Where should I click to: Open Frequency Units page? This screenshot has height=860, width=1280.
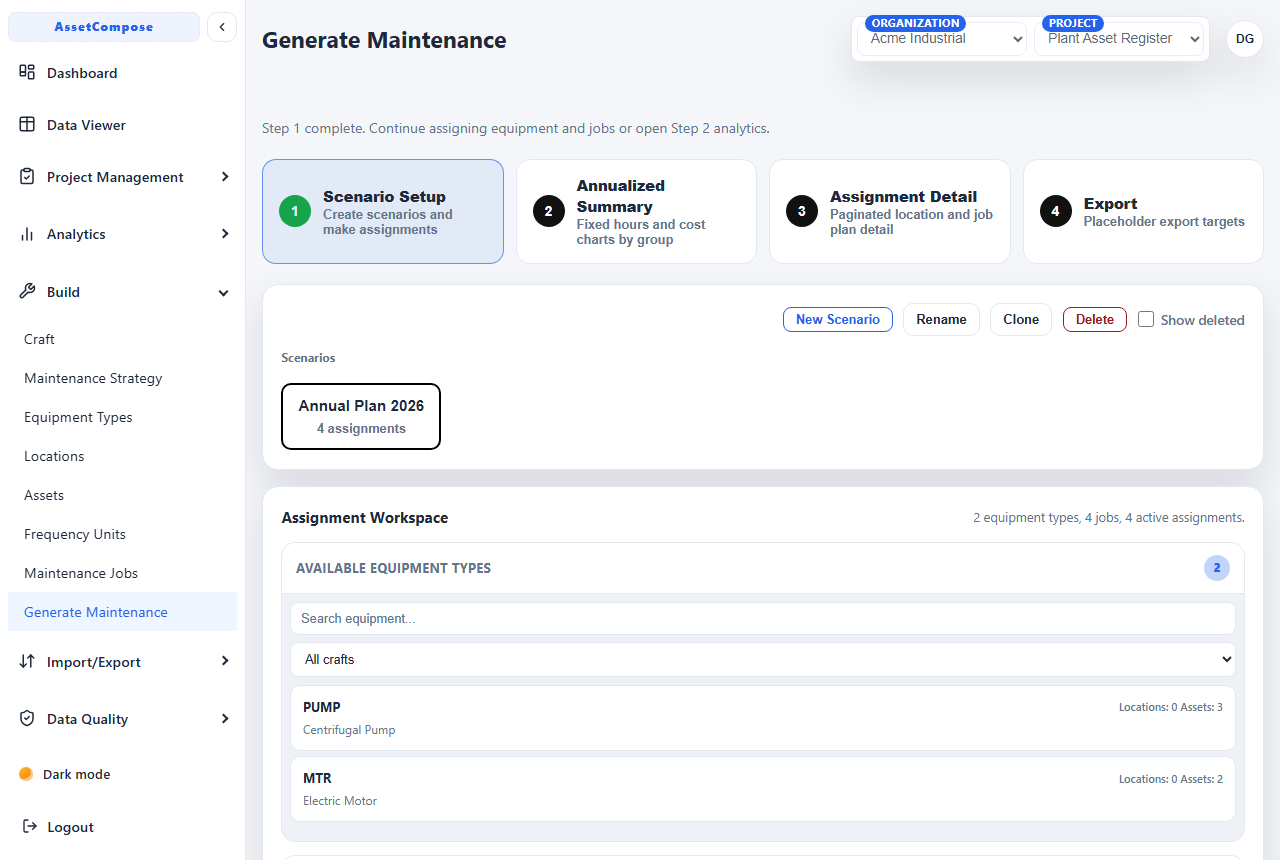click(x=75, y=534)
